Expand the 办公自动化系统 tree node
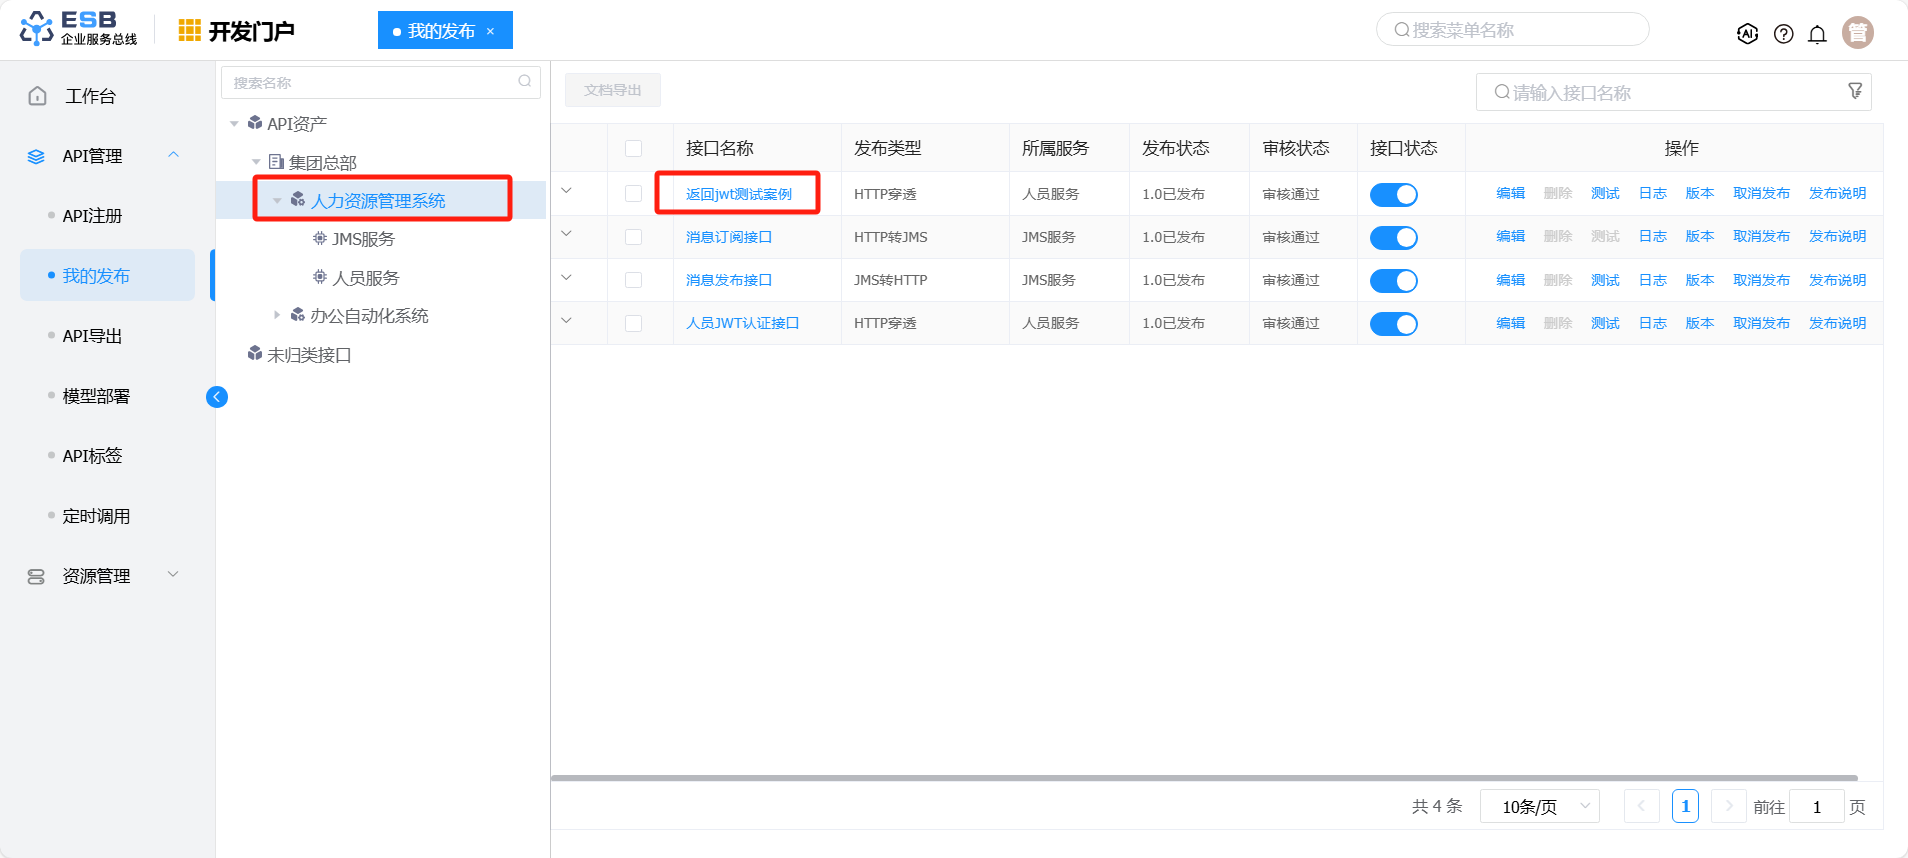 click(x=277, y=315)
